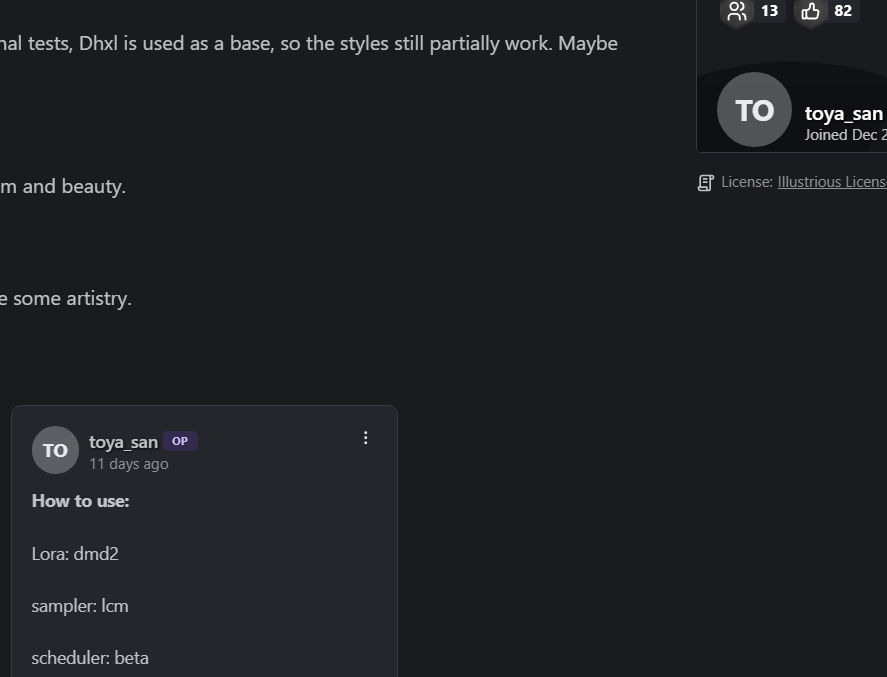
Task: Click the "11 days ago" comment timestamp
Action: click(129, 464)
